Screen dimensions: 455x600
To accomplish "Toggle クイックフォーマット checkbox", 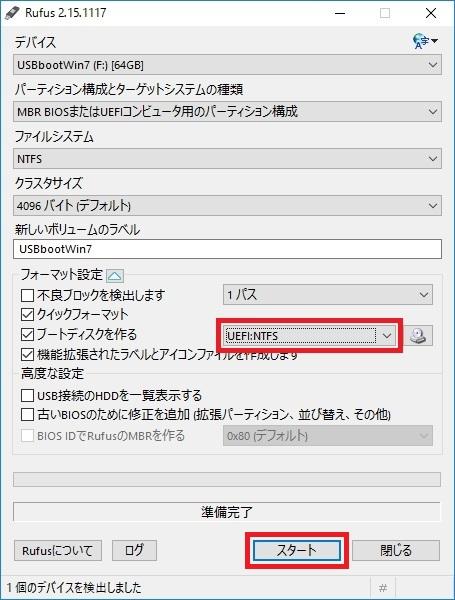I will tap(27, 315).
